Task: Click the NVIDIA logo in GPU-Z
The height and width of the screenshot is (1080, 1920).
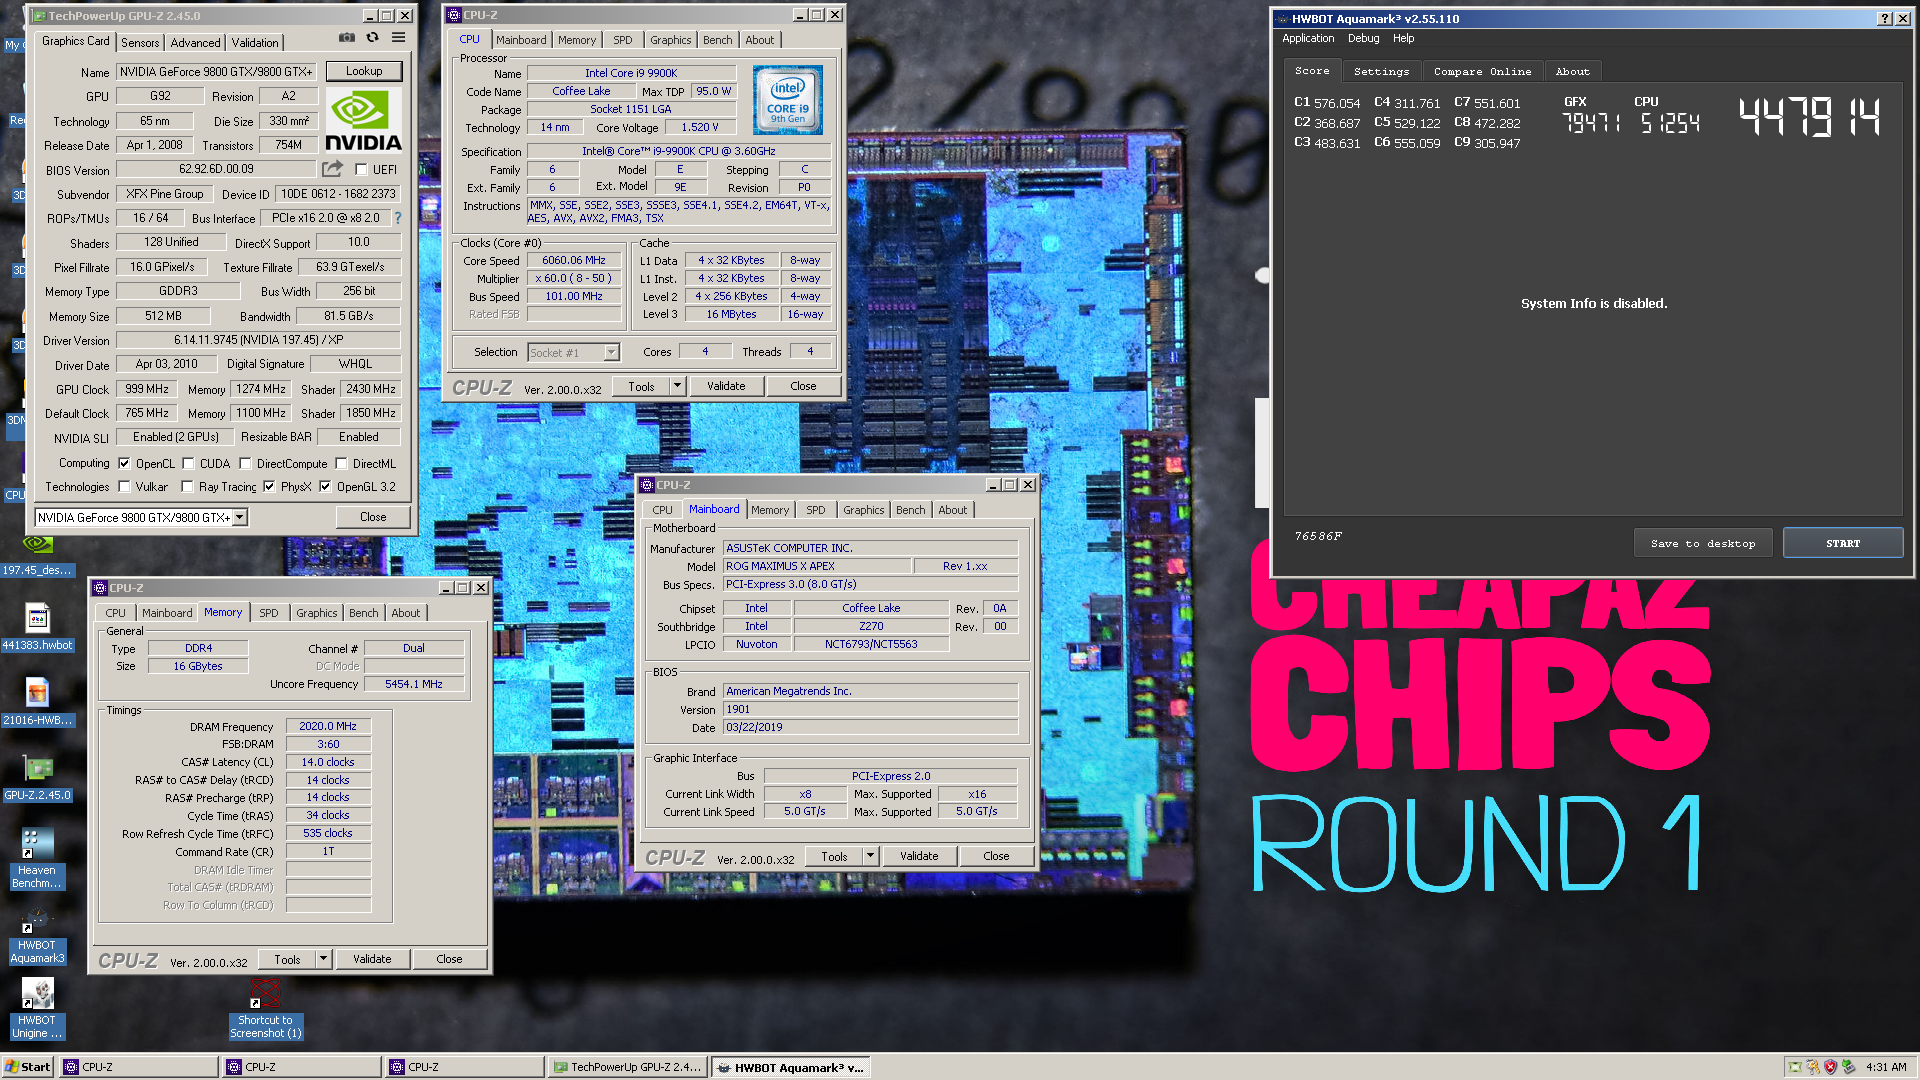Action: point(363,120)
